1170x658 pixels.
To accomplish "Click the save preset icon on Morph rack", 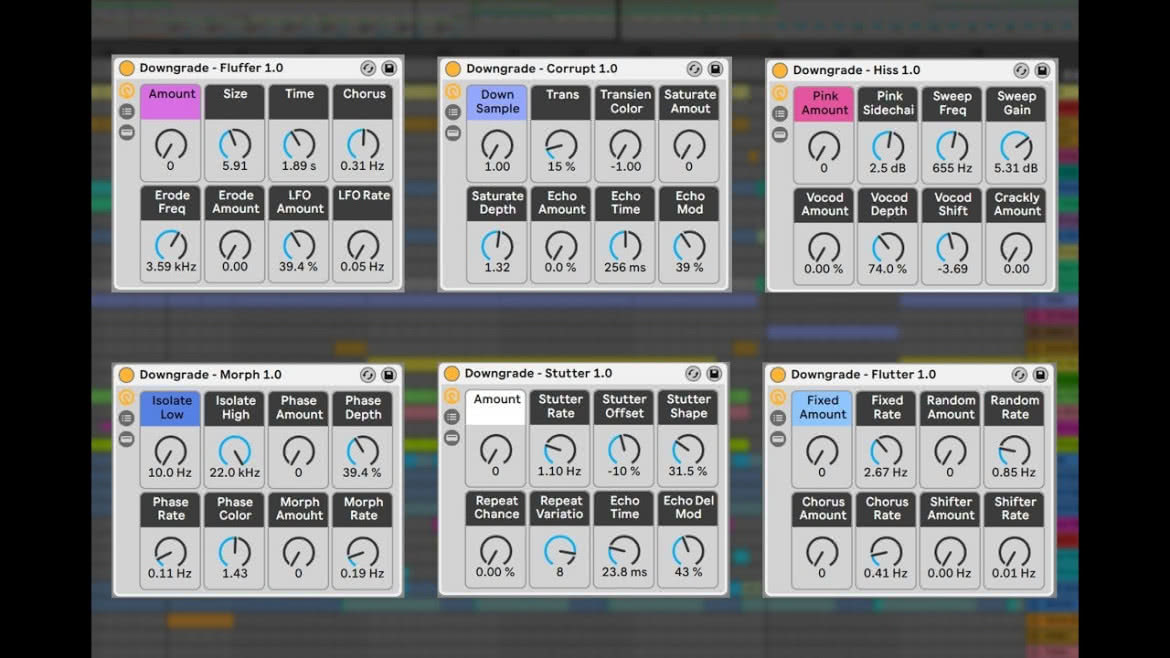I will click(x=389, y=375).
